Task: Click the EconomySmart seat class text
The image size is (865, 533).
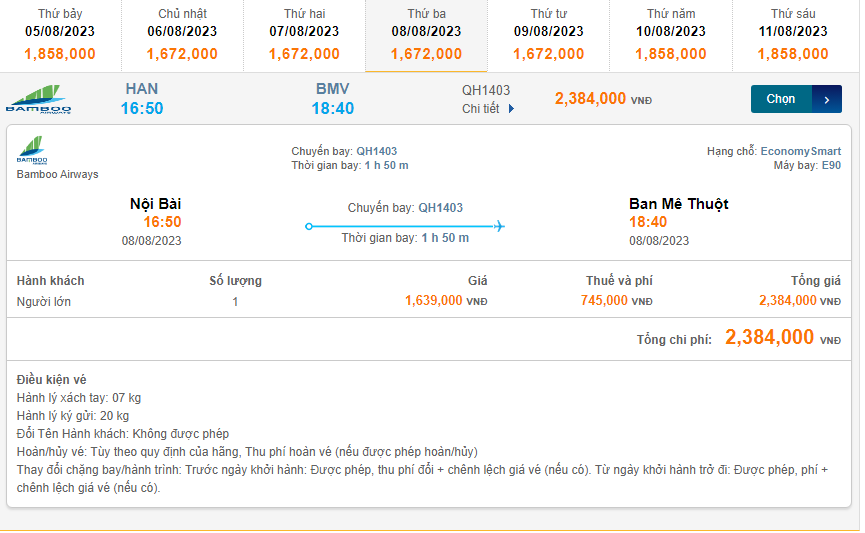Action: click(801, 151)
